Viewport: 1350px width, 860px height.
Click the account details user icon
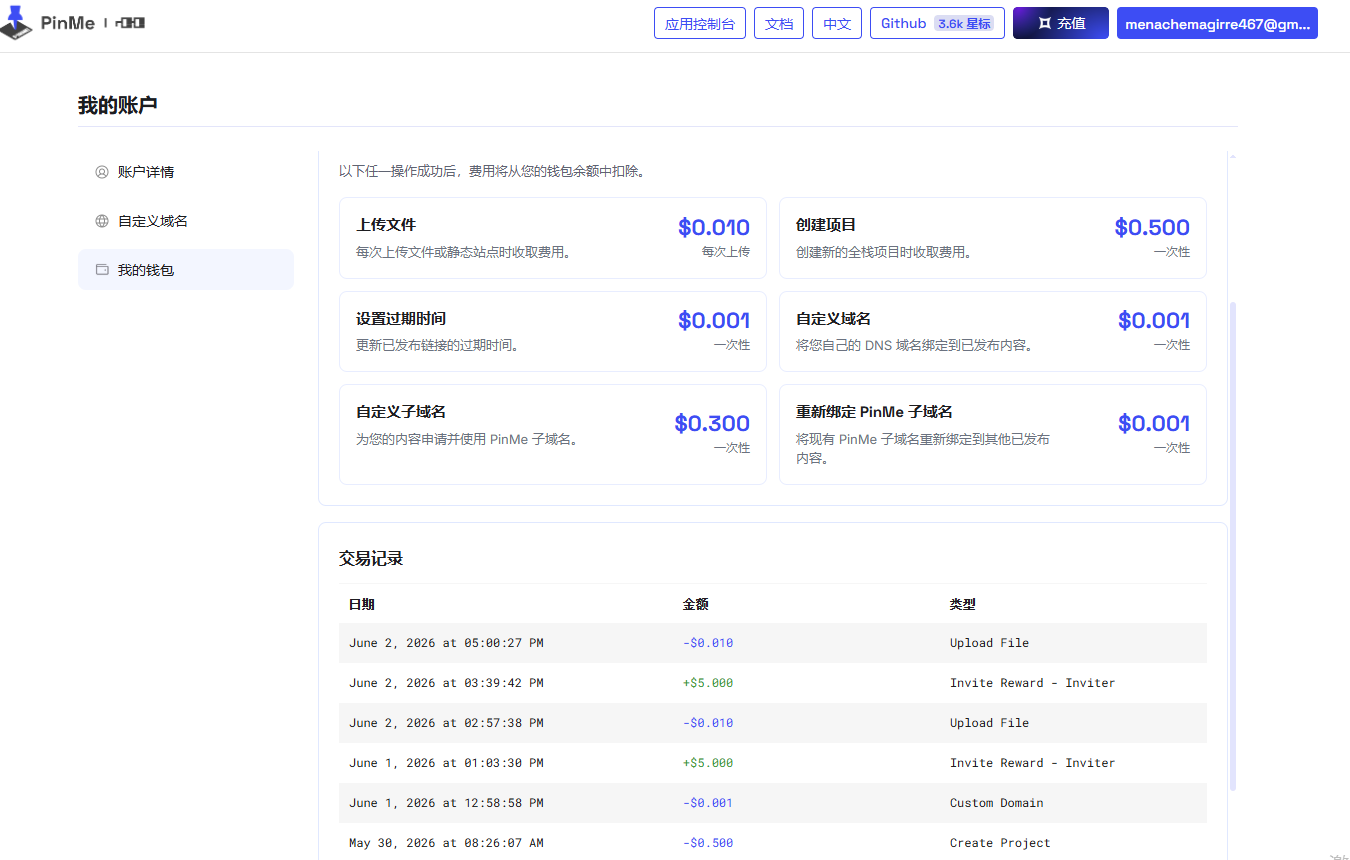pos(102,172)
